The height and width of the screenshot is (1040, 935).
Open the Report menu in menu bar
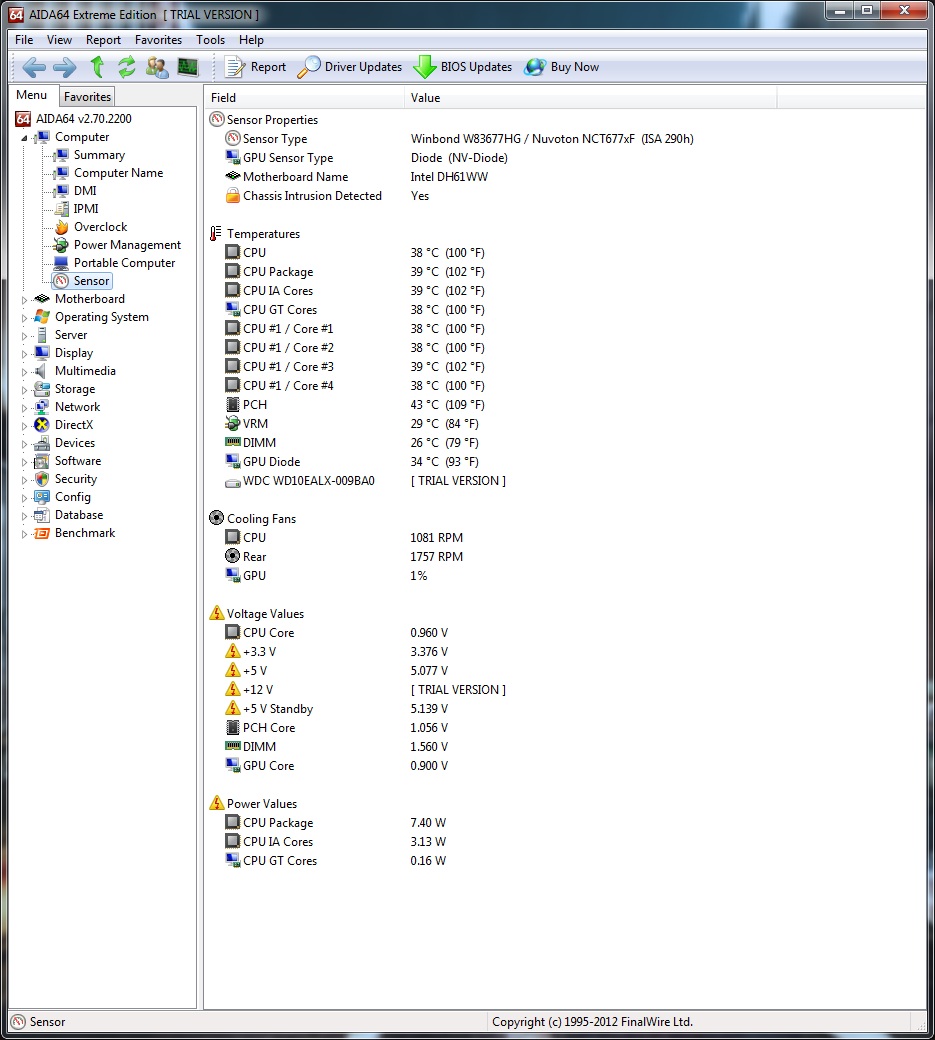[x=103, y=40]
